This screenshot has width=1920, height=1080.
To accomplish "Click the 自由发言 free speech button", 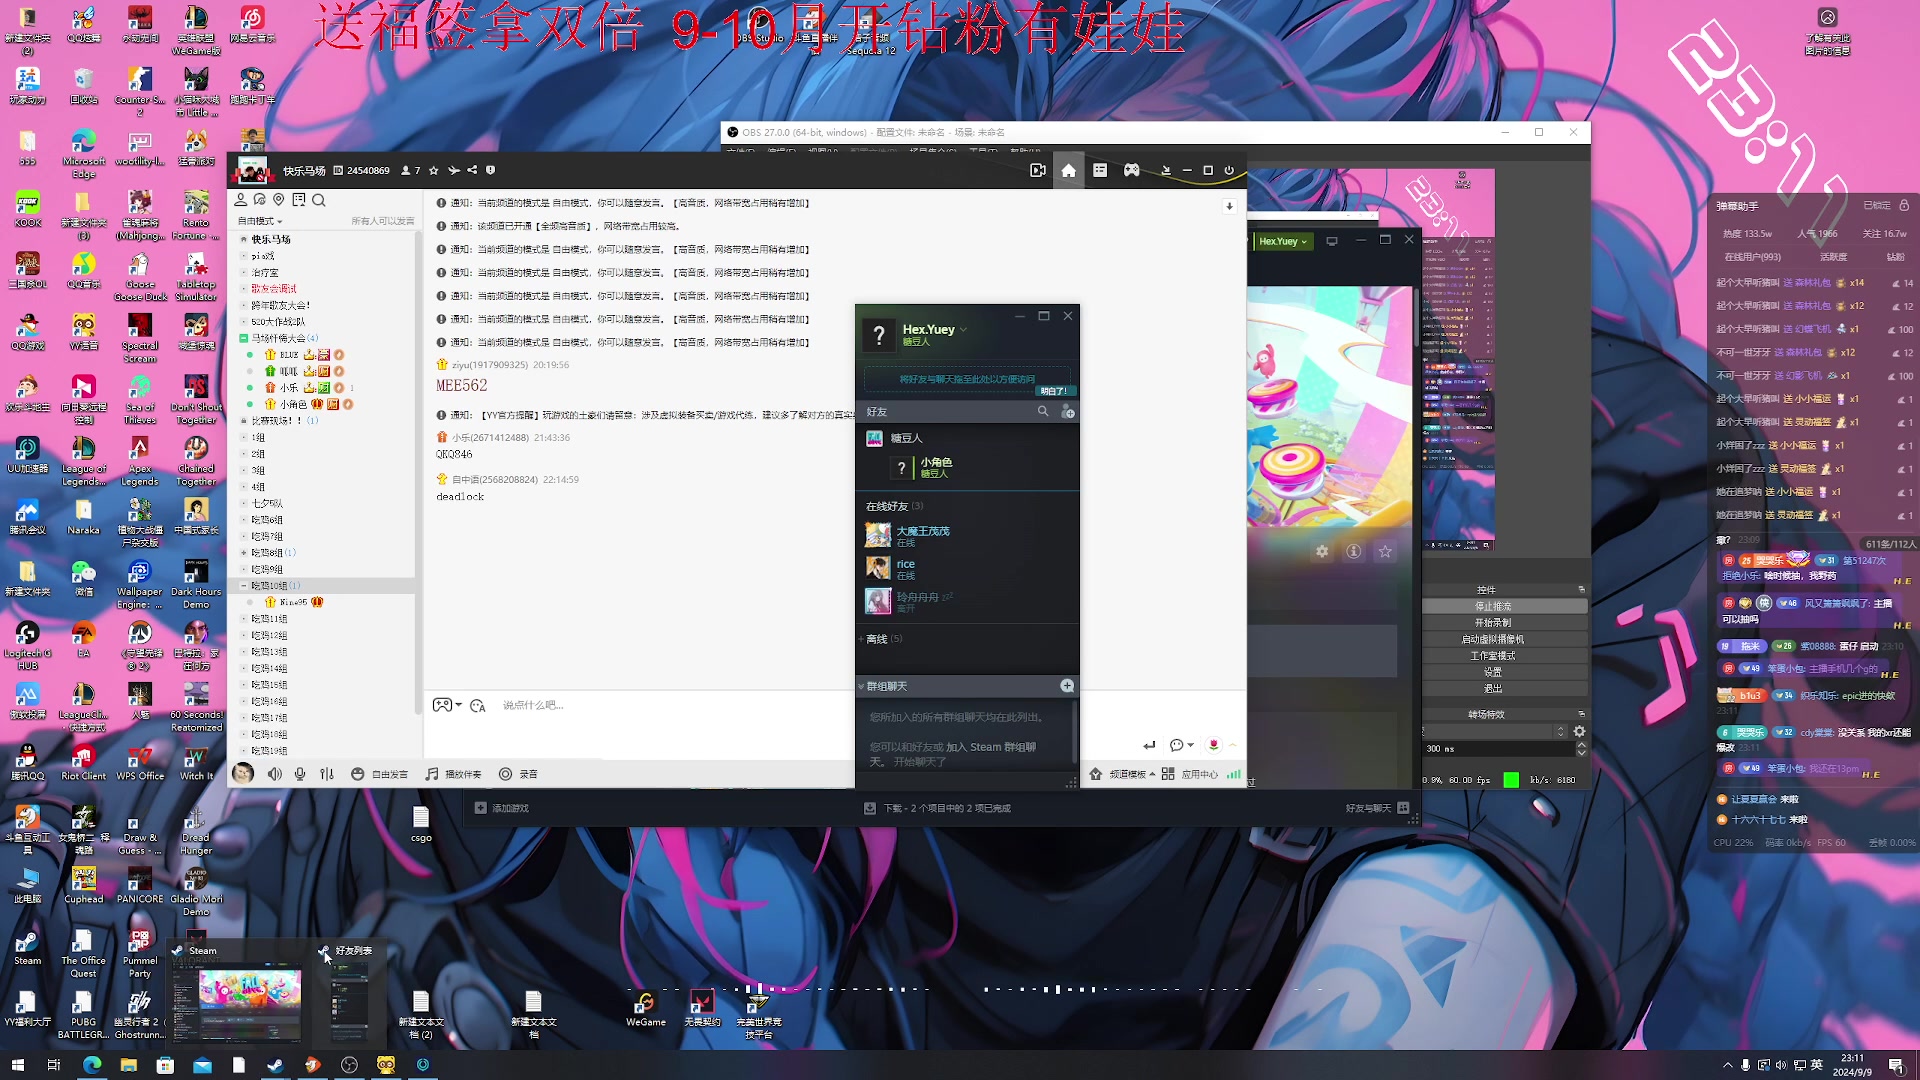I will 380,774.
